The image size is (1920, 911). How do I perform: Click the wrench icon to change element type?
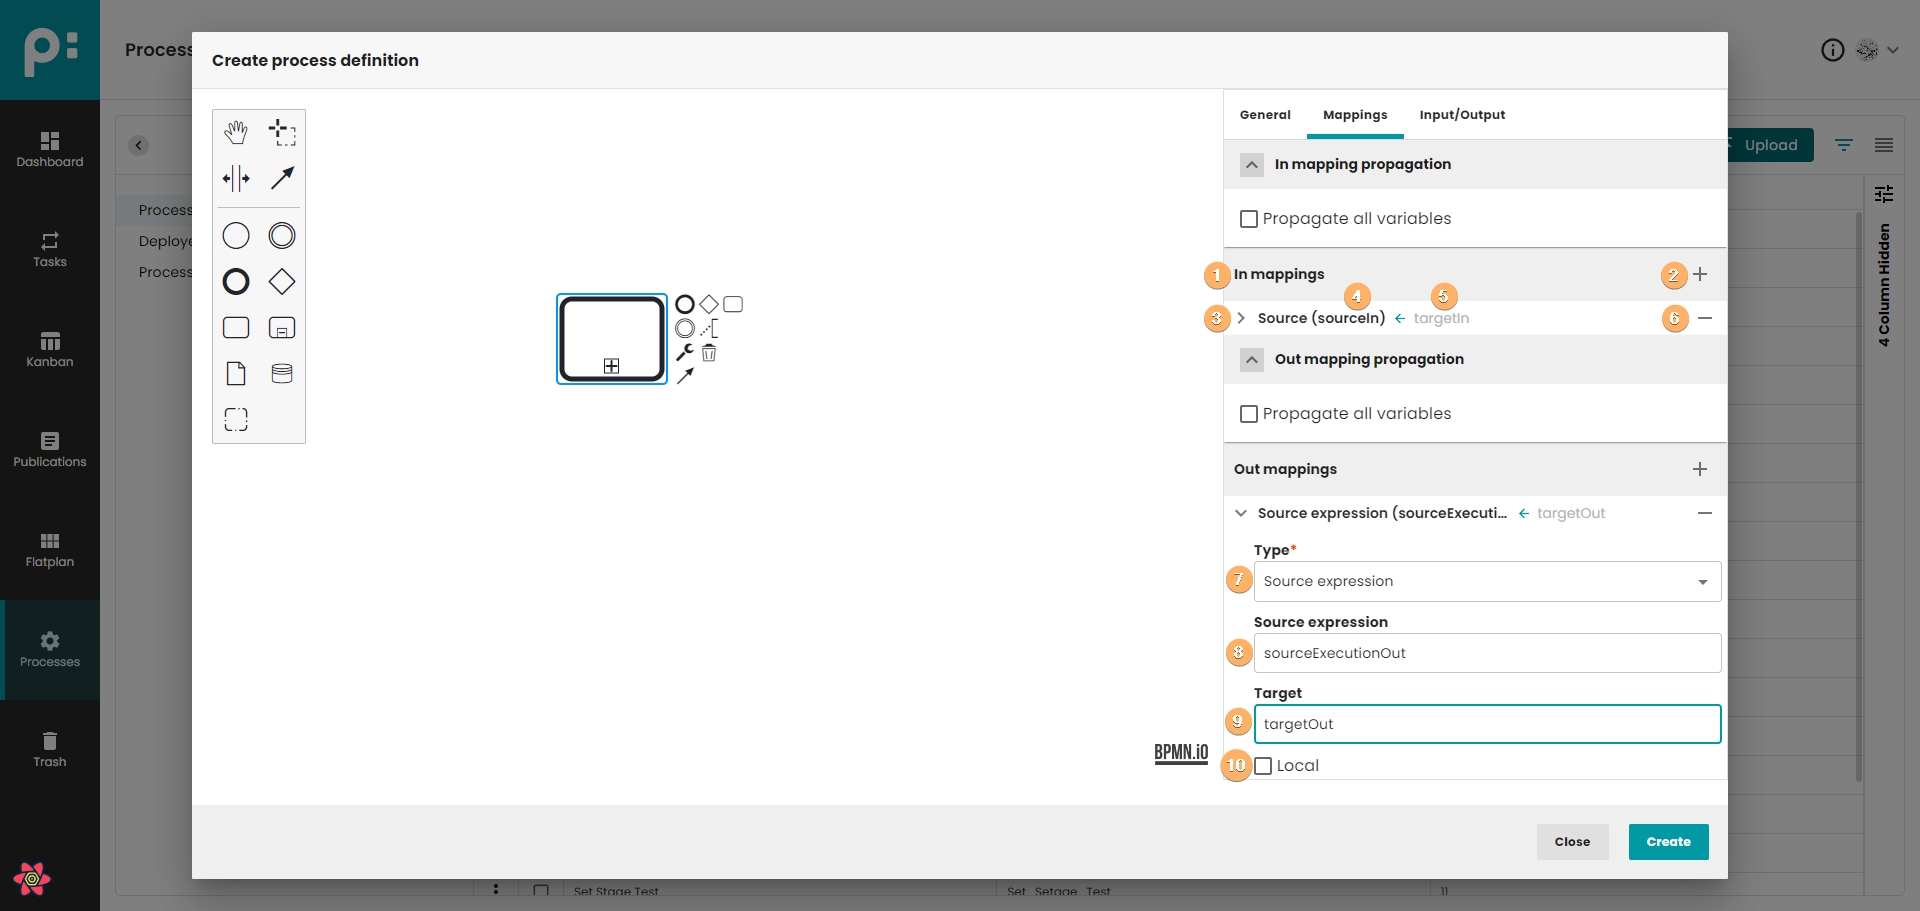[685, 352]
